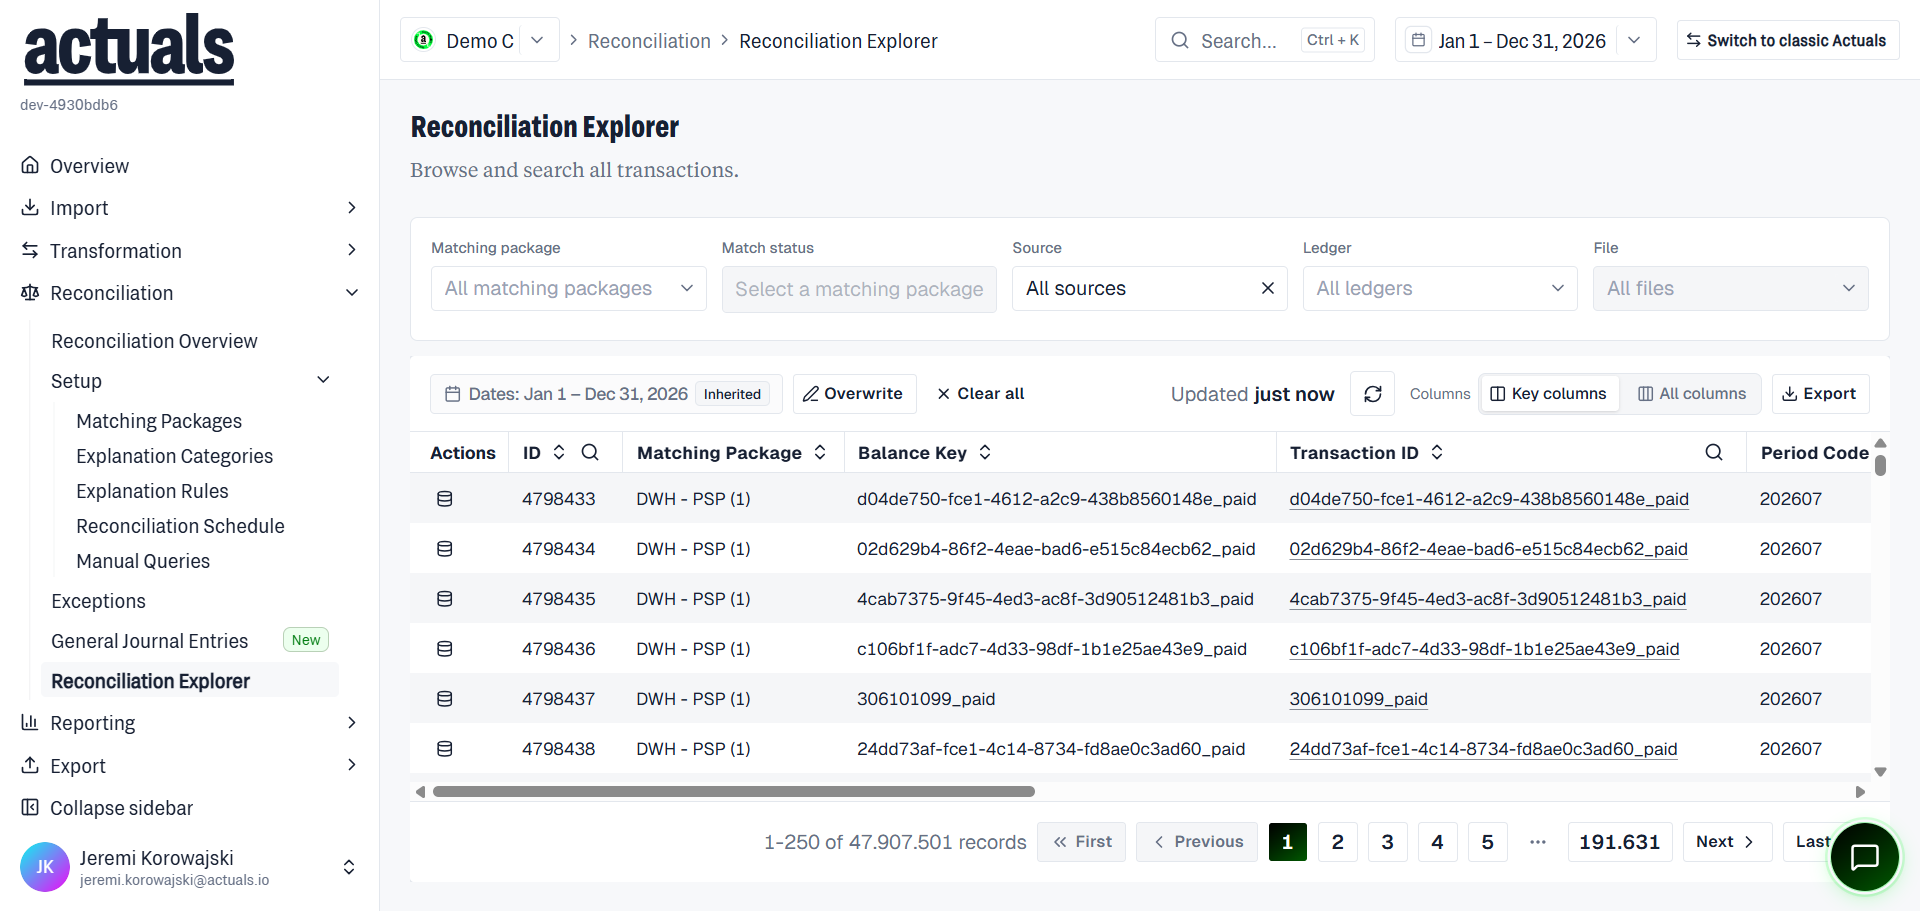The width and height of the screenshot is (1920, 911).
Task: Open row actions for ID 4798435
Action: pos(445,599)
